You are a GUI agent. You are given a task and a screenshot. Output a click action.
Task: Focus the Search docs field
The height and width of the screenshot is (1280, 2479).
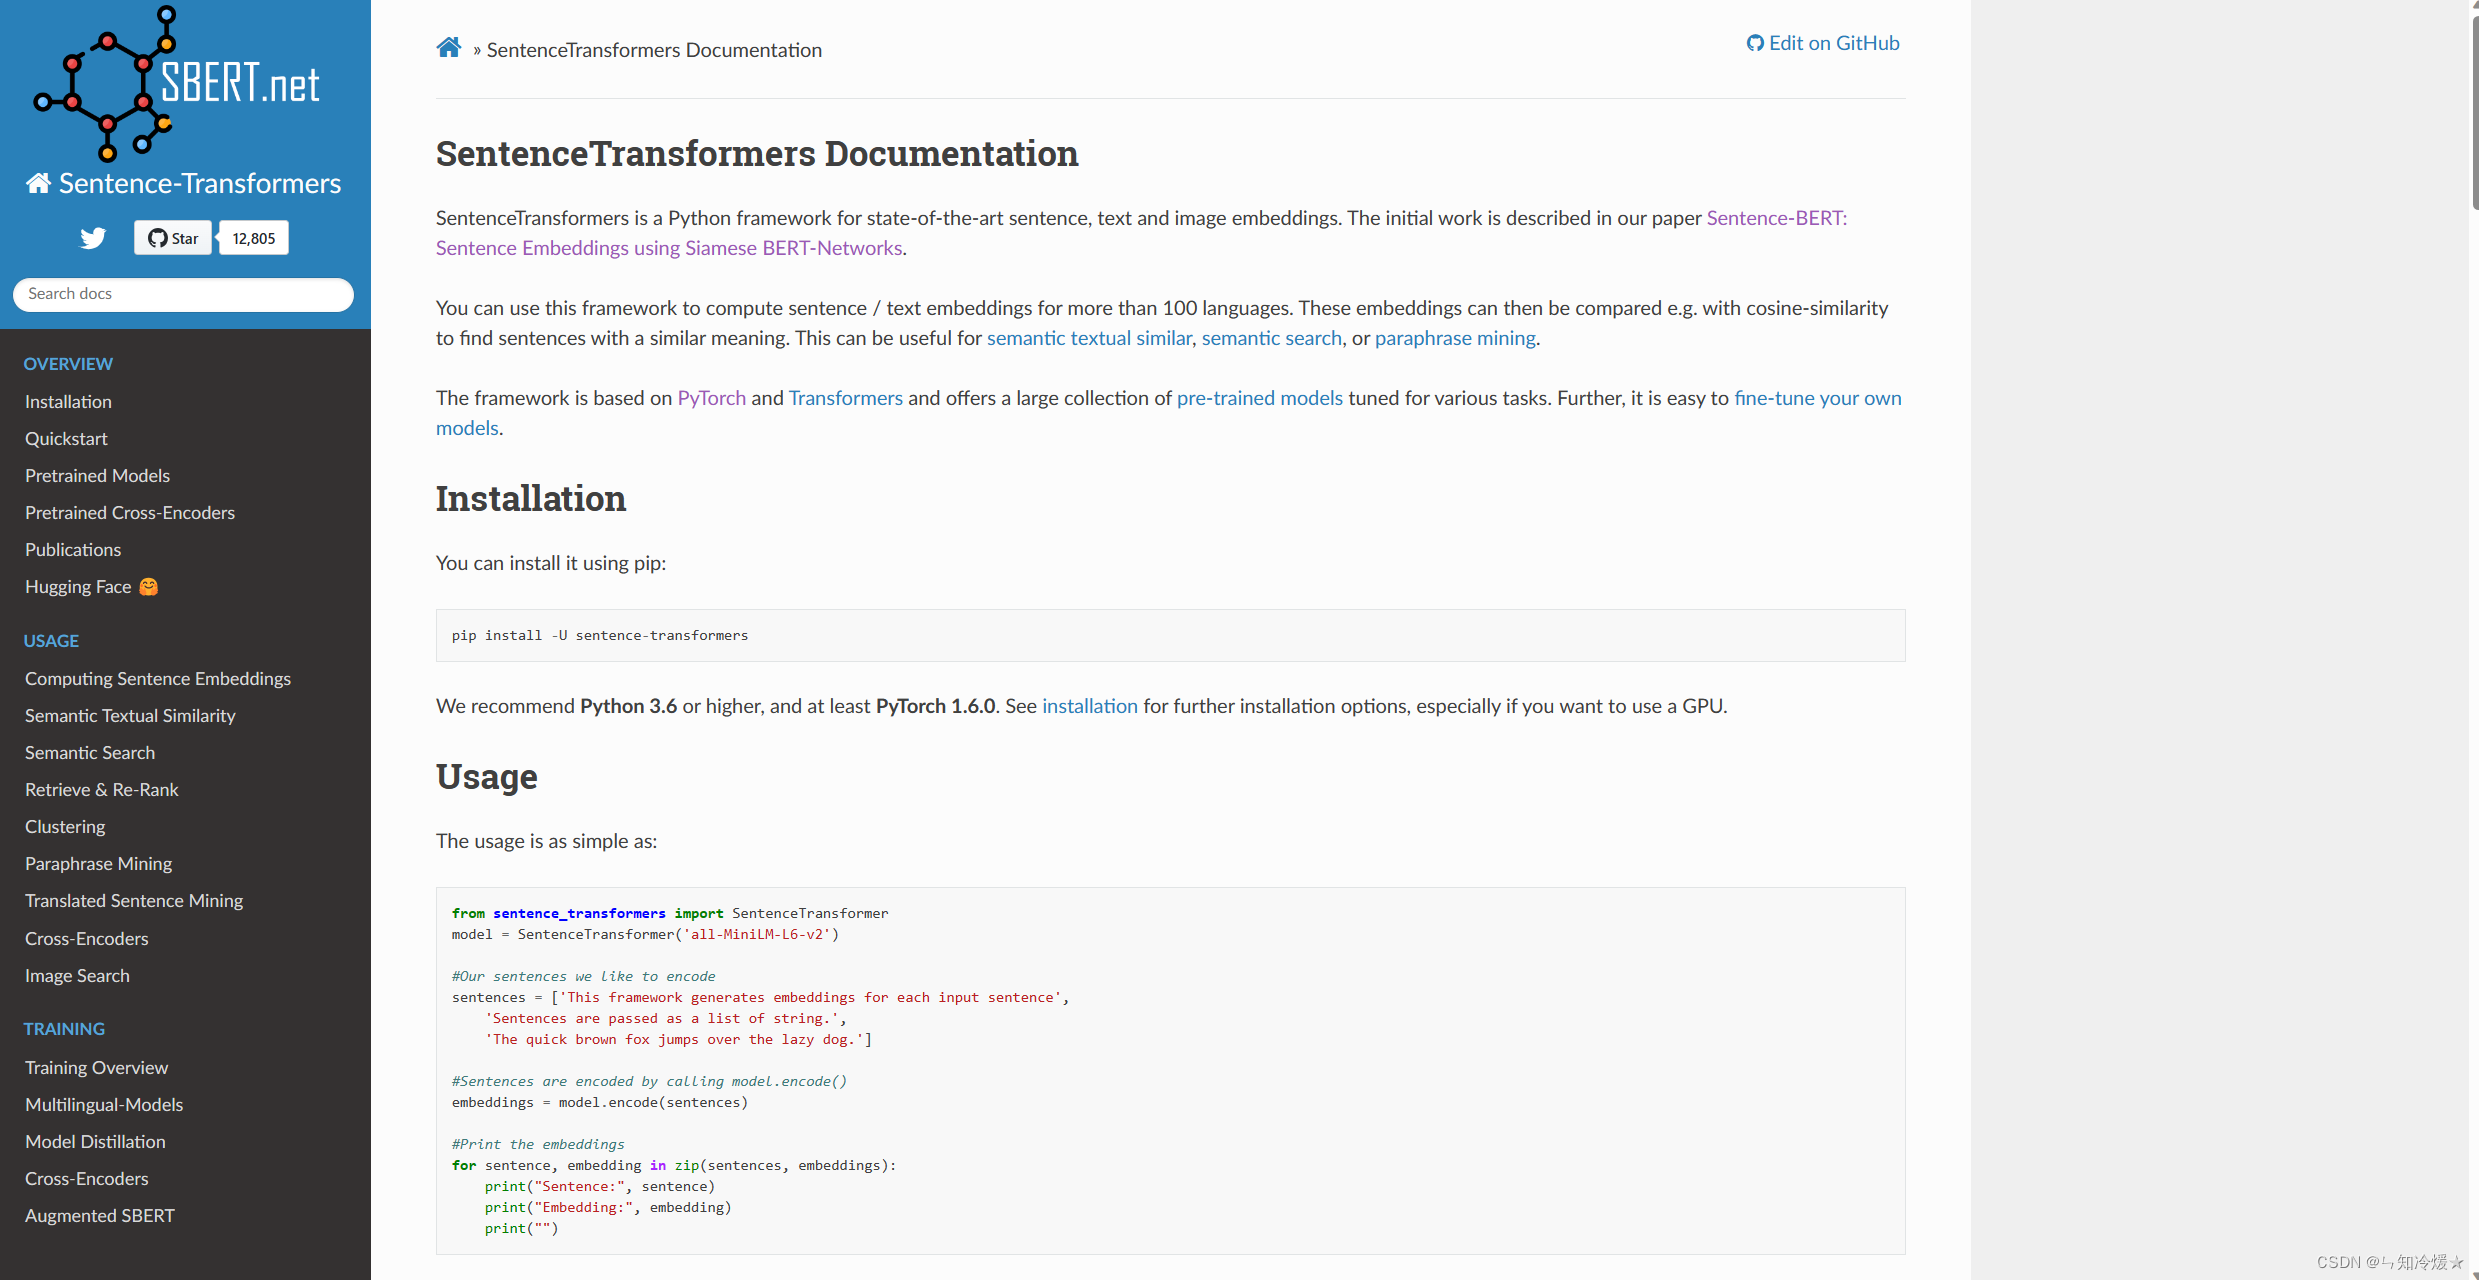pos(183,294)
